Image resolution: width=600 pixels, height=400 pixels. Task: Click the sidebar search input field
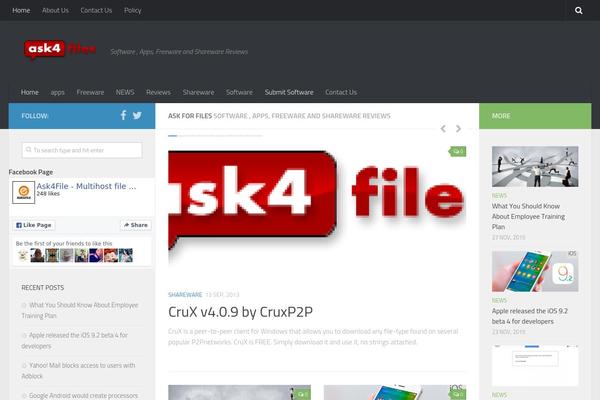click(x=82, y=150)
